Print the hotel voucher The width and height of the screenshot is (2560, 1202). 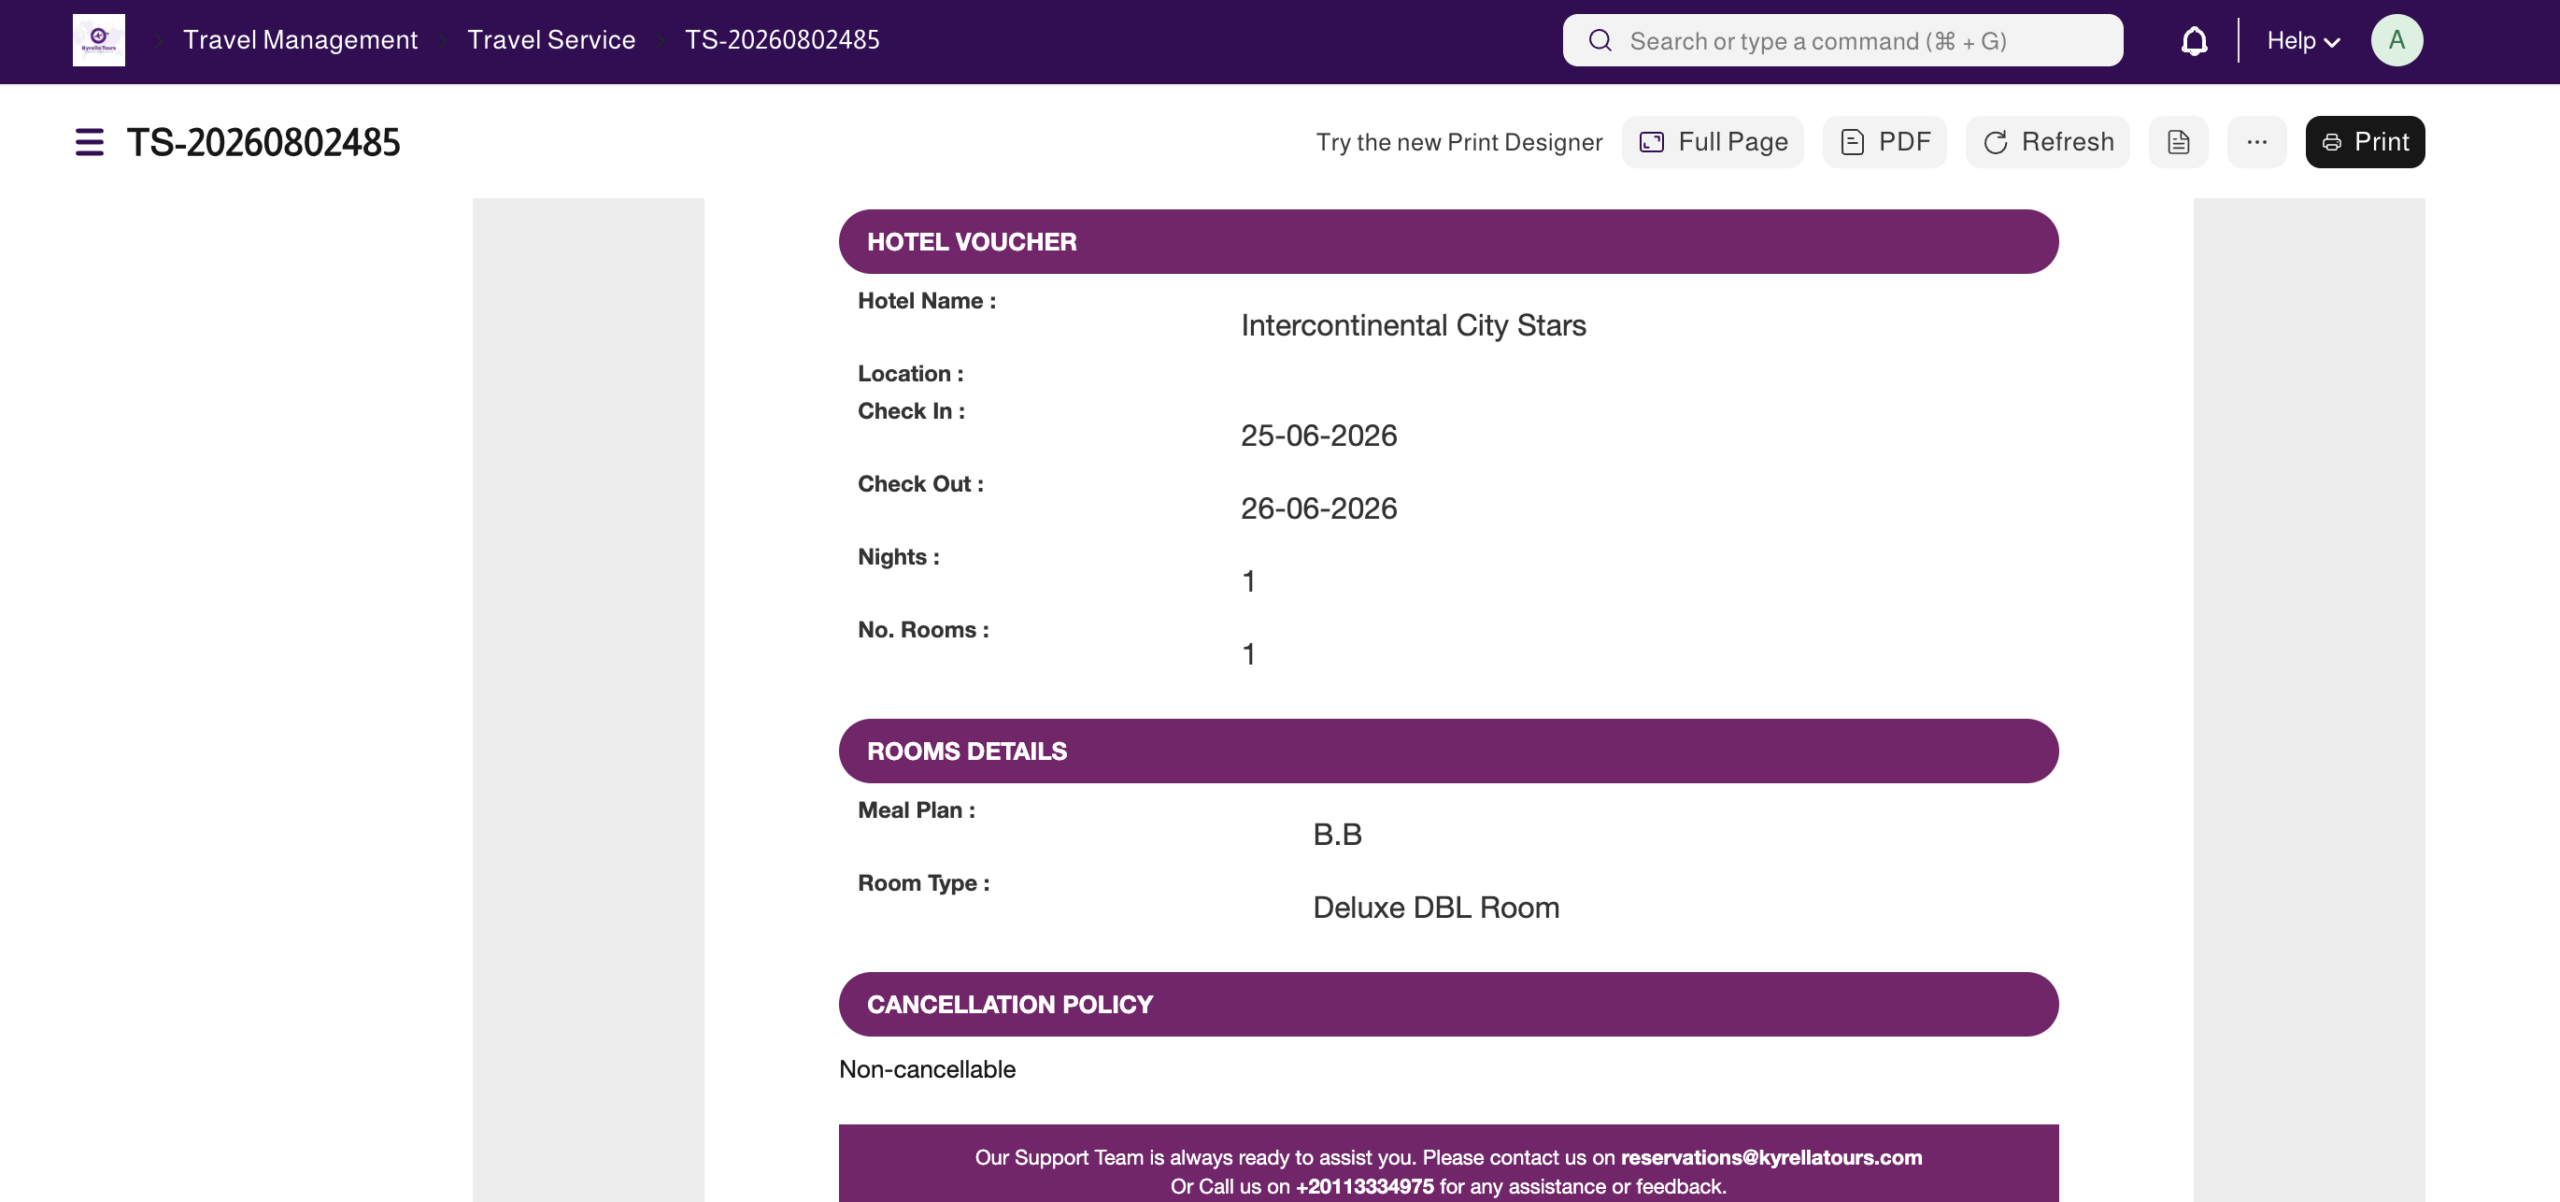point(2364,142)
